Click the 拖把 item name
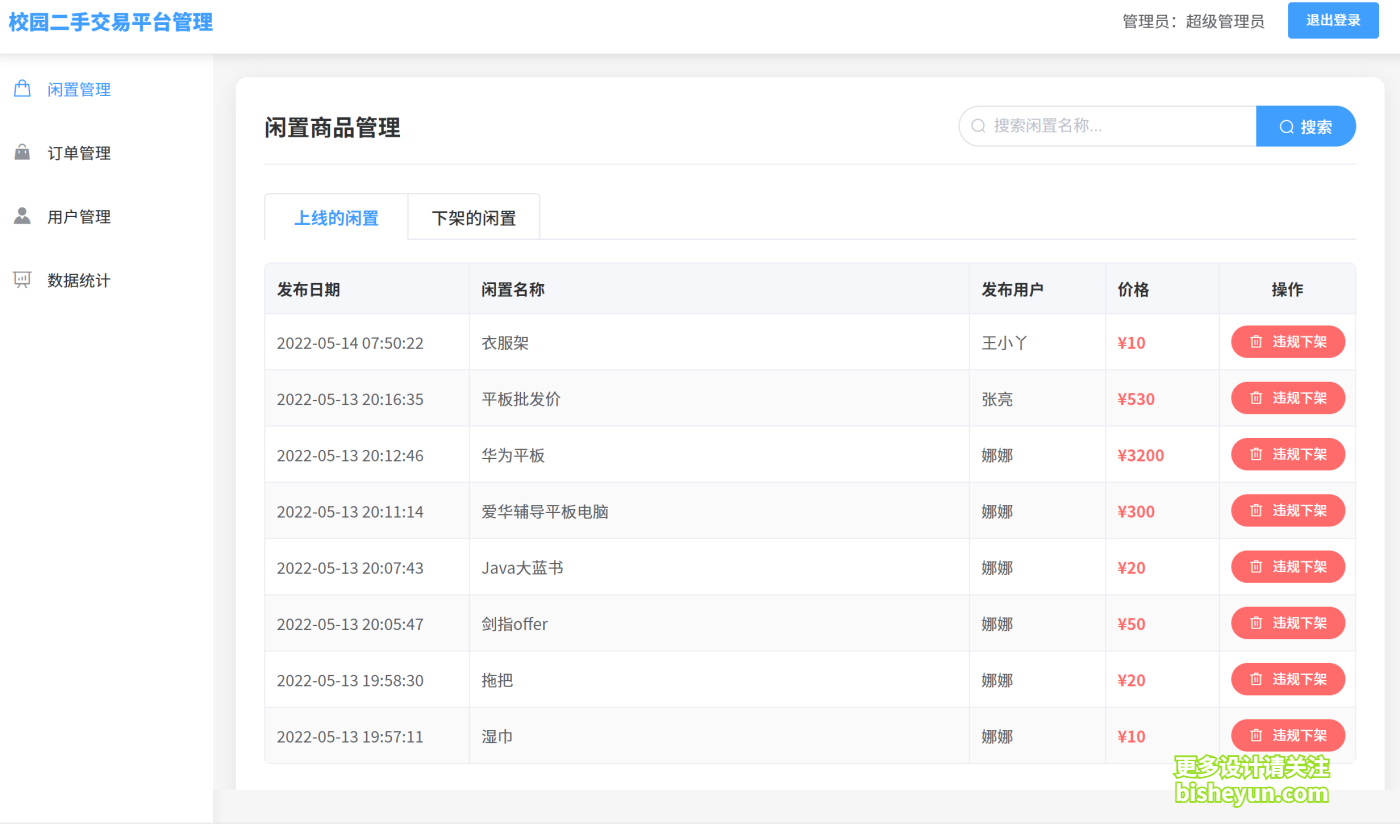The width and height of the screenshot is (1400, 830). pyautogui.click(x=497, y=680)
